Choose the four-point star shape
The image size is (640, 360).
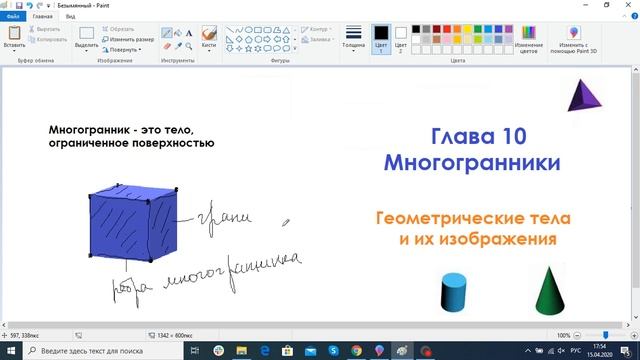coord(239,49)
